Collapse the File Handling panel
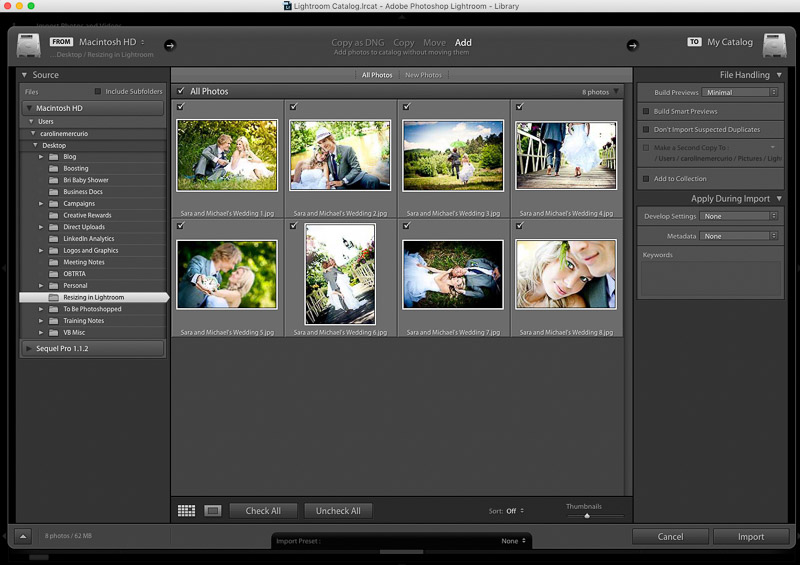Image resolution: width=800 pixels, height=565 pixels. [778, 75]
